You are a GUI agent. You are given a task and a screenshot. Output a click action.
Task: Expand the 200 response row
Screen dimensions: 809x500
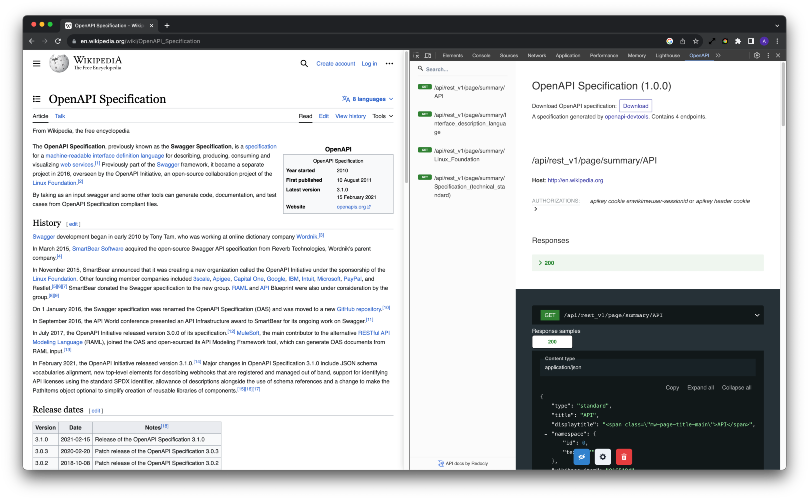648,263
